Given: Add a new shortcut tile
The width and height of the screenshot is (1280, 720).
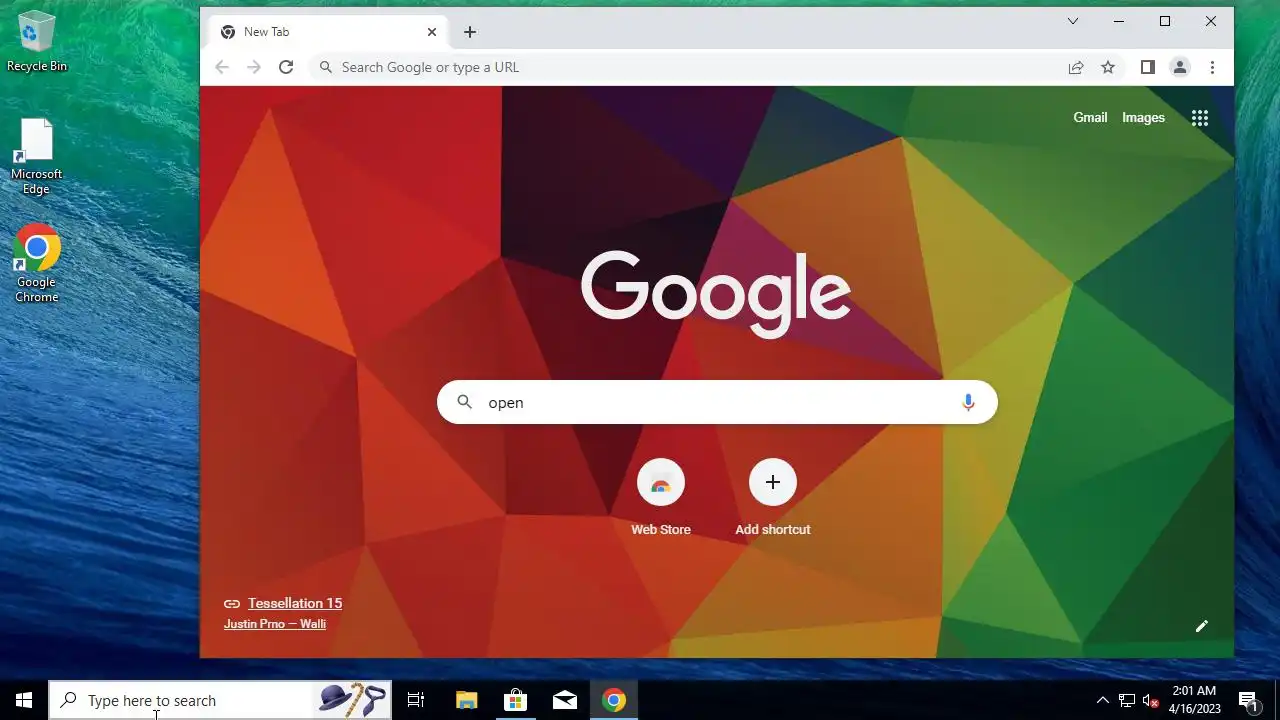Looking at the screenshot, I should coord(773,497).
